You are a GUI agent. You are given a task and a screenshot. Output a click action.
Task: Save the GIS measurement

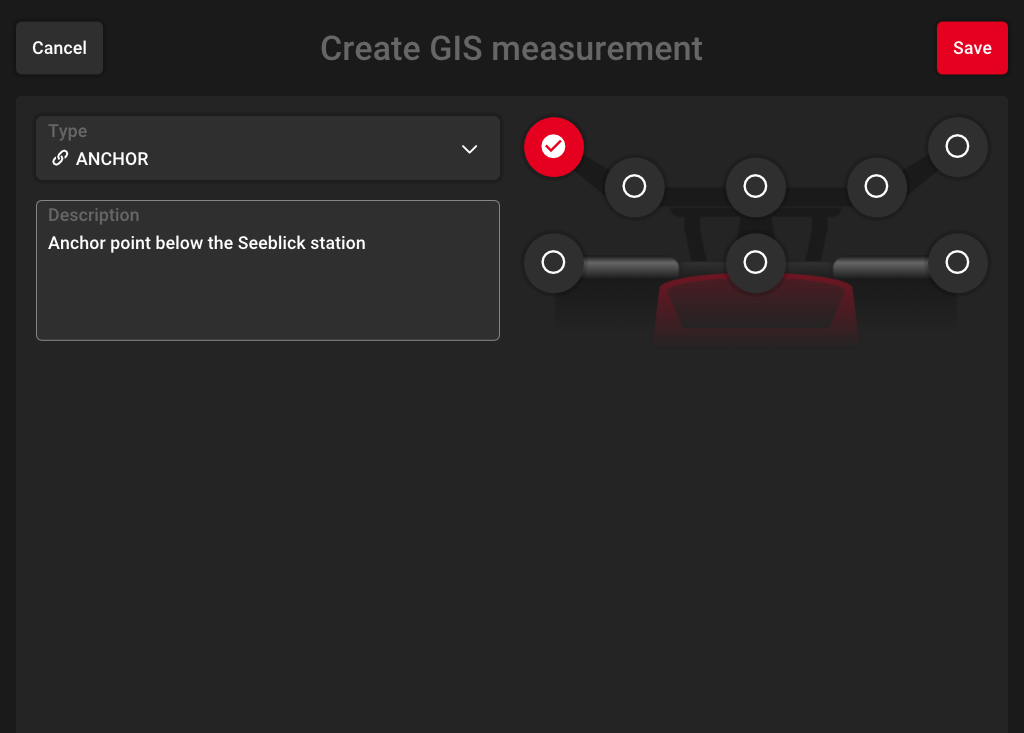tap(972, 48)
